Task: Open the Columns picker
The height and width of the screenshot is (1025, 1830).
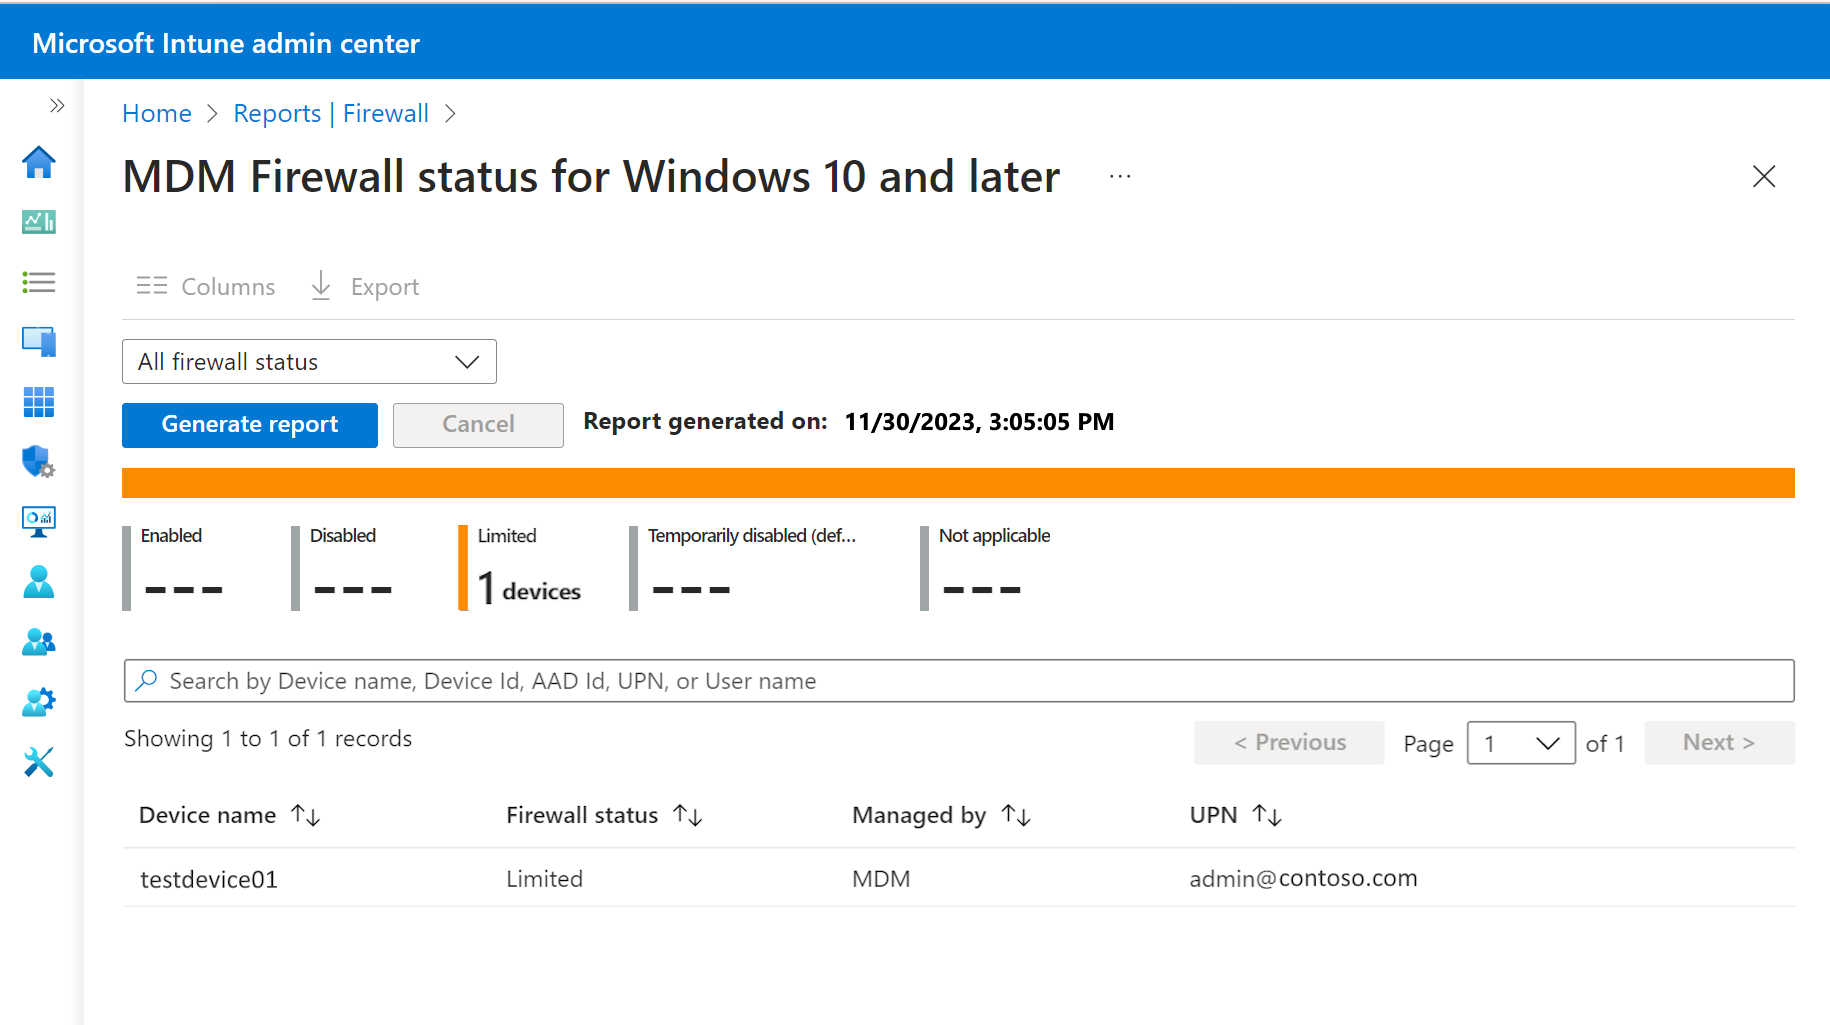Action: coord(205,286)
